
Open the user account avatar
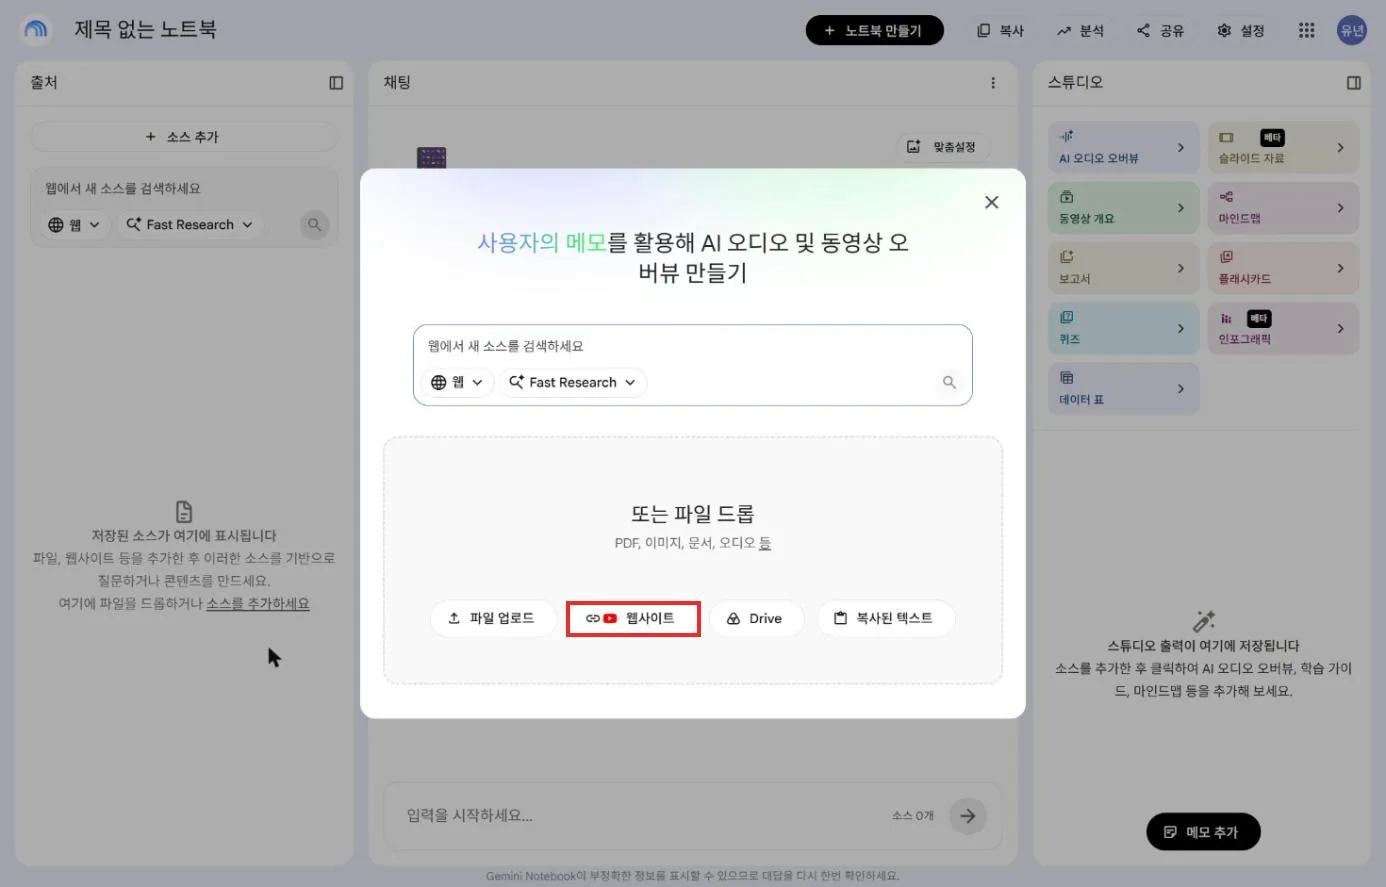pyautogui.click(x=1352, y=30)
